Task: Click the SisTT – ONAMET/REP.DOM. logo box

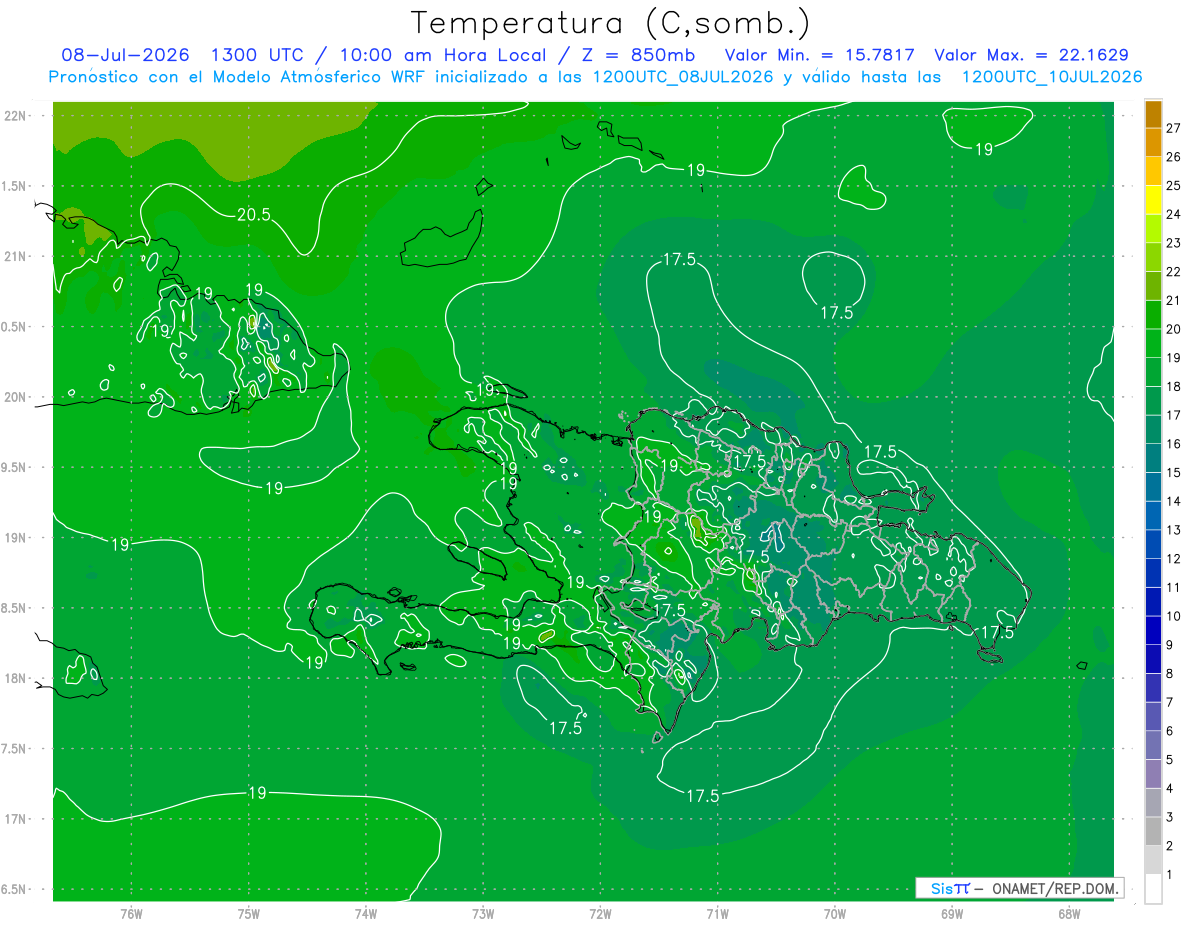Action: (x=1019, y=888)
